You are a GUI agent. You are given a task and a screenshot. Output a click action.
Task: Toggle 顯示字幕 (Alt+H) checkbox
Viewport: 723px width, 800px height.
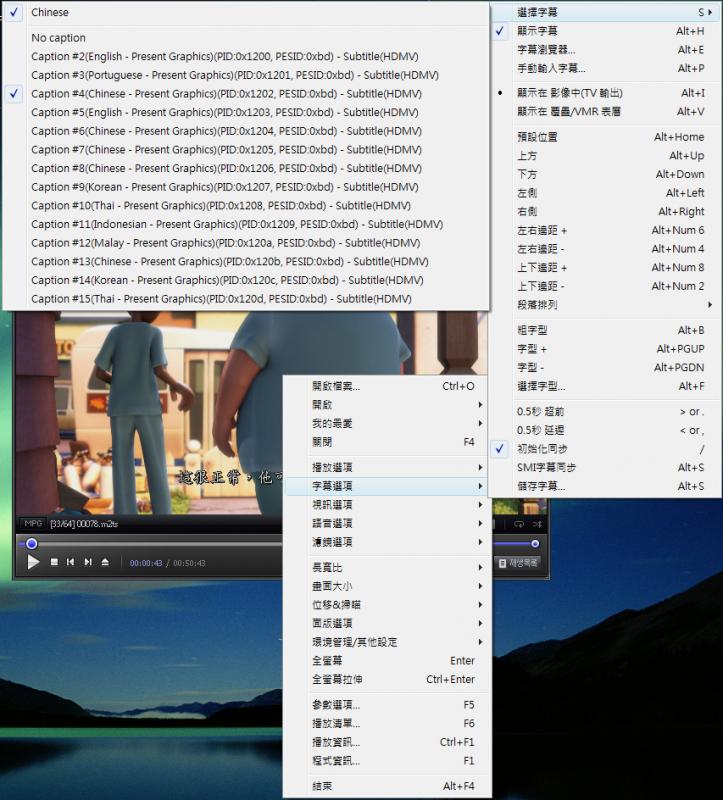[605, 31]
